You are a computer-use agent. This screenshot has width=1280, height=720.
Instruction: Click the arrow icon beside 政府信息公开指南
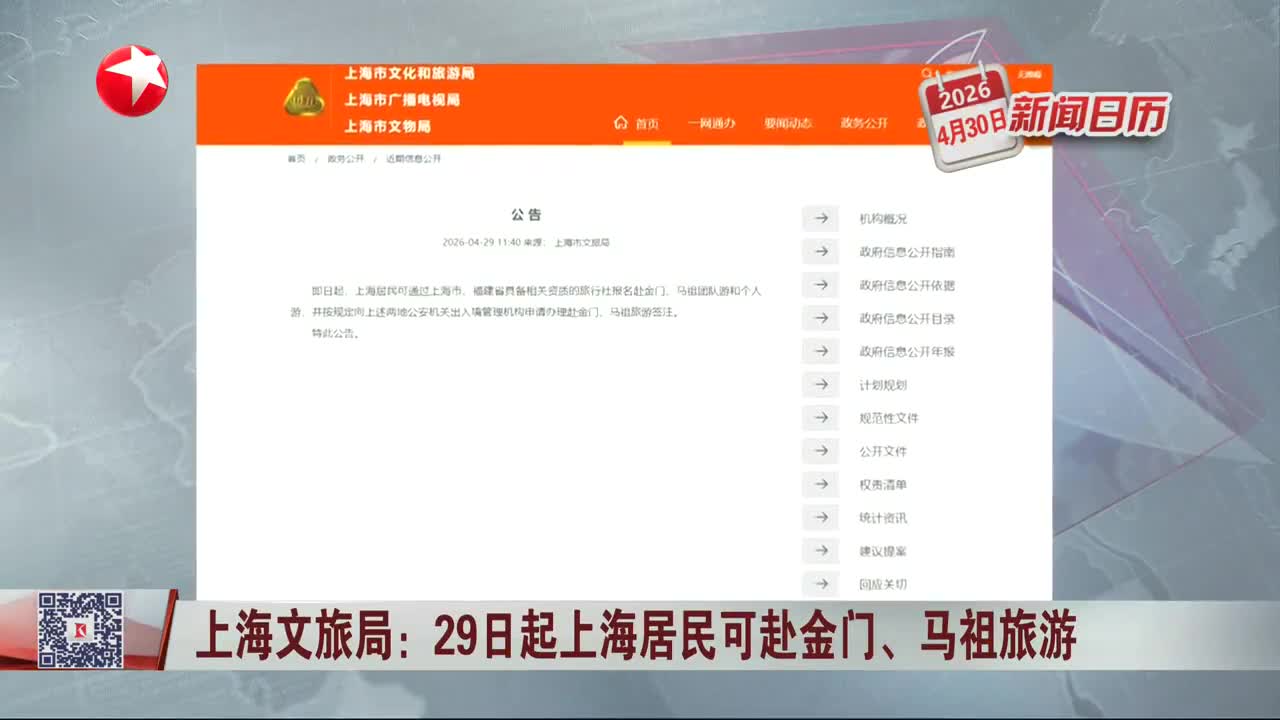tap(820, 252)
